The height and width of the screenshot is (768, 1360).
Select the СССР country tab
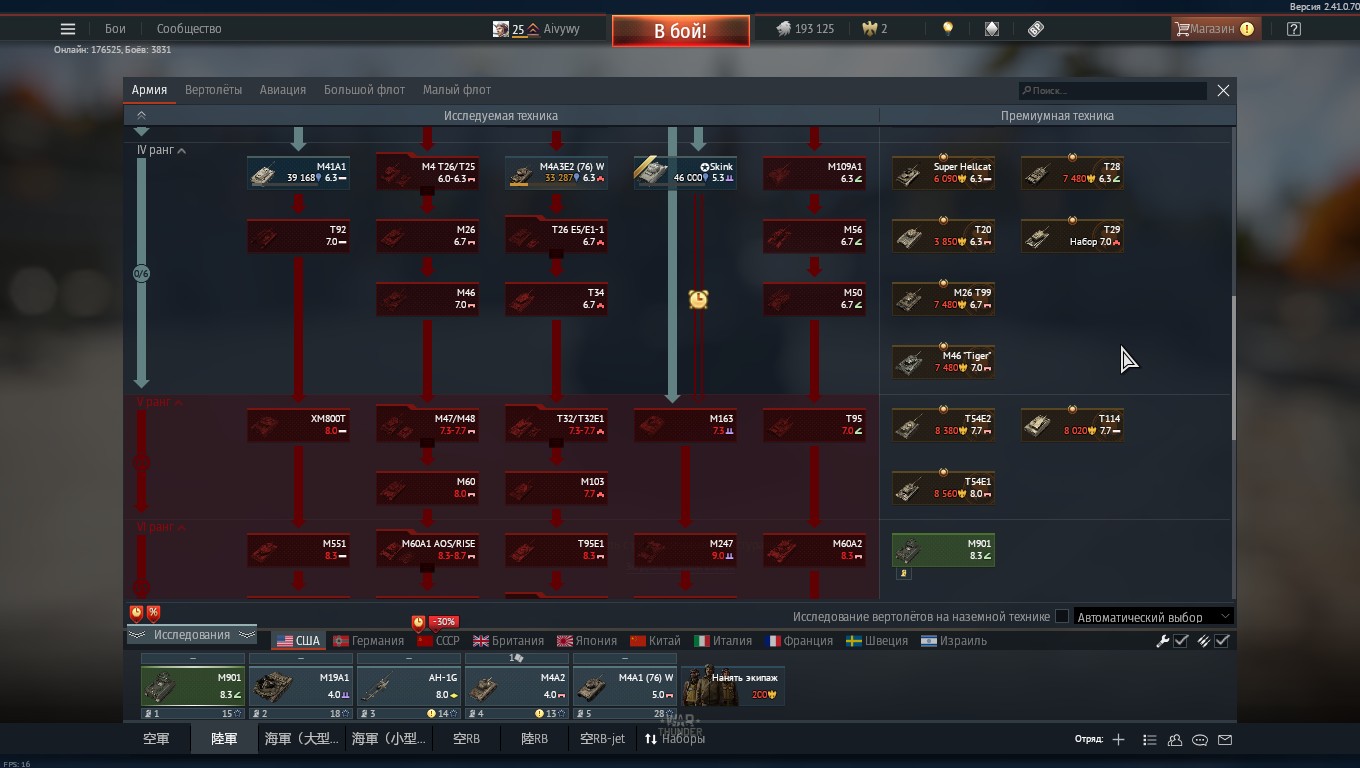tap(438, 641)
